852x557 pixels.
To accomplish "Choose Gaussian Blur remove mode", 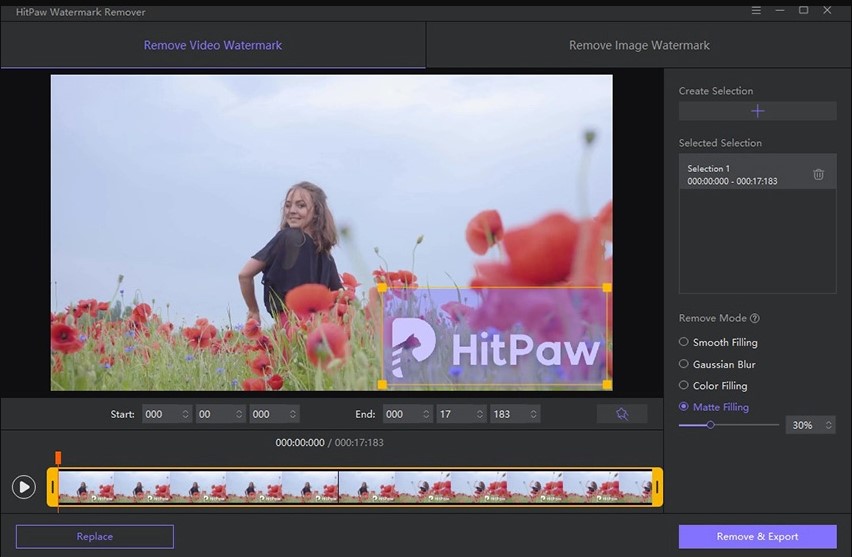I will point(684,364).
